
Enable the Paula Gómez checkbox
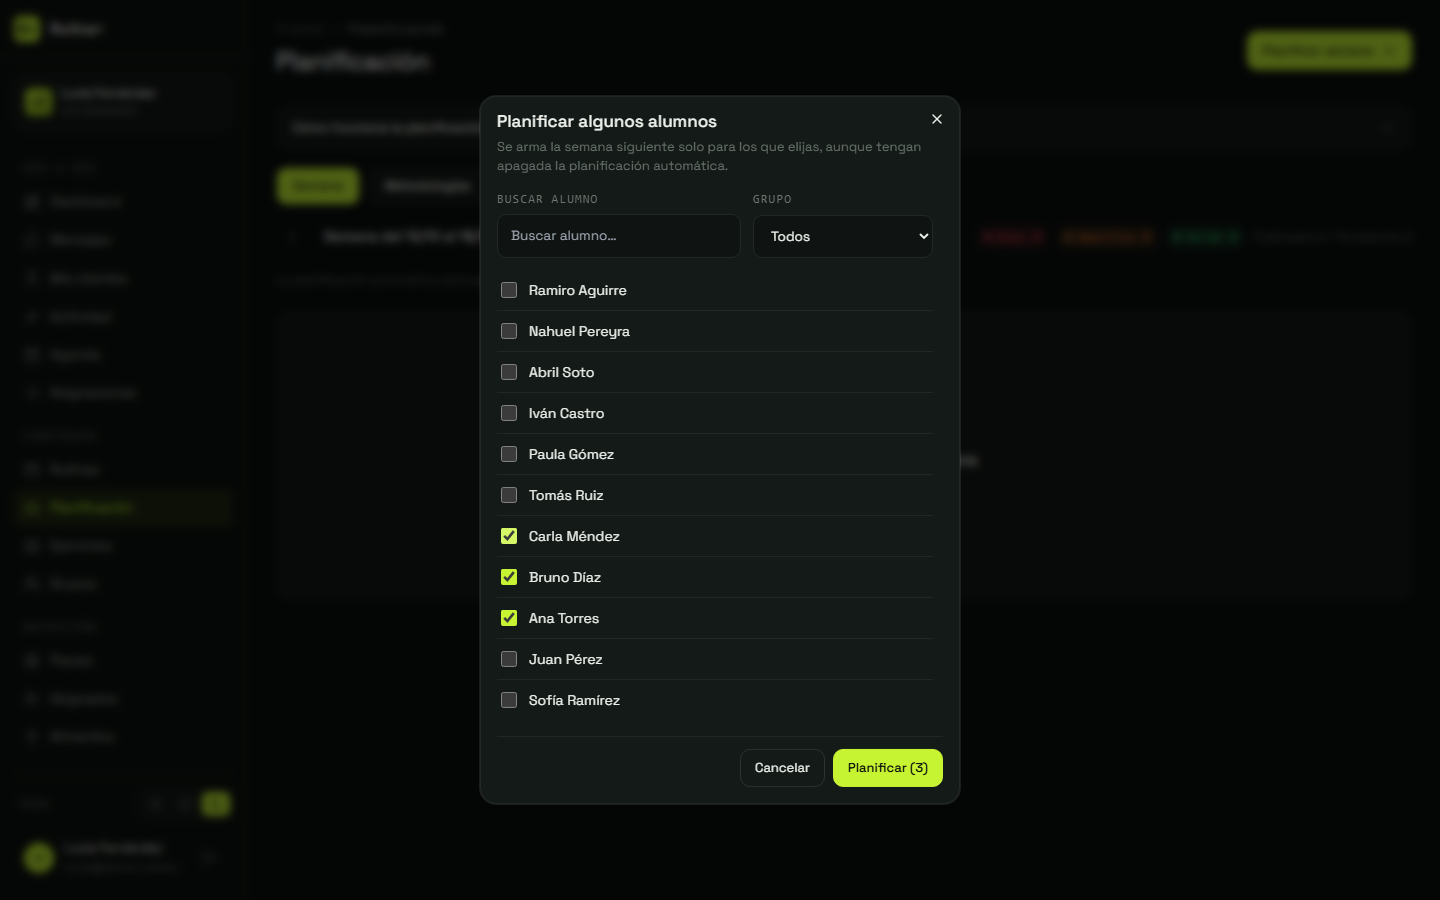(509, 454)
